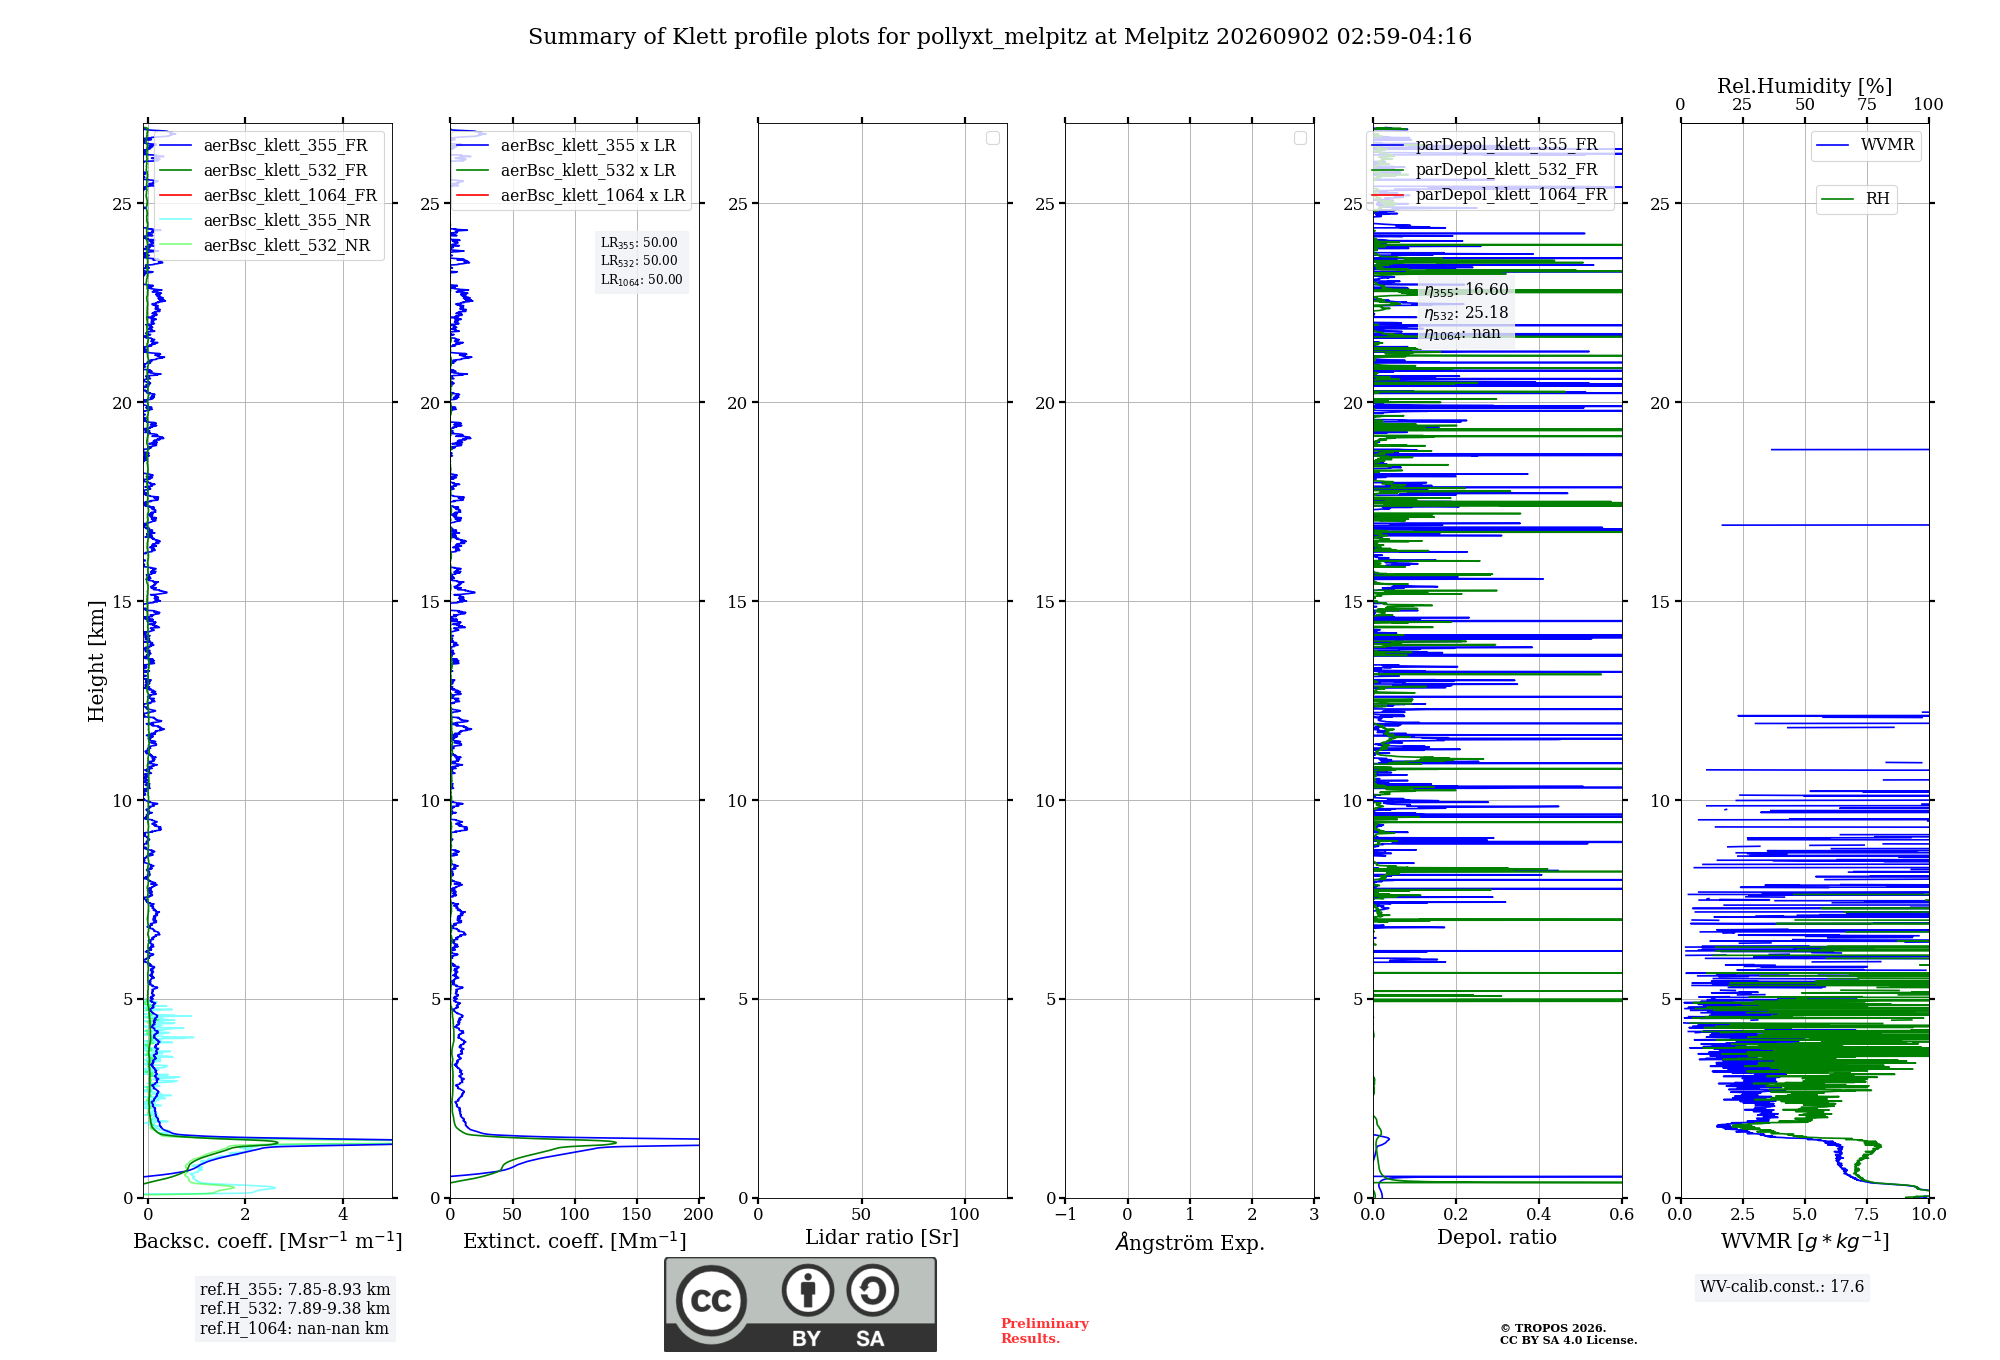Click the legend label 'aerBsc_klett_355 x LR'
This screenshot has width=2000, height=1360.
click(x=588, y=145)
